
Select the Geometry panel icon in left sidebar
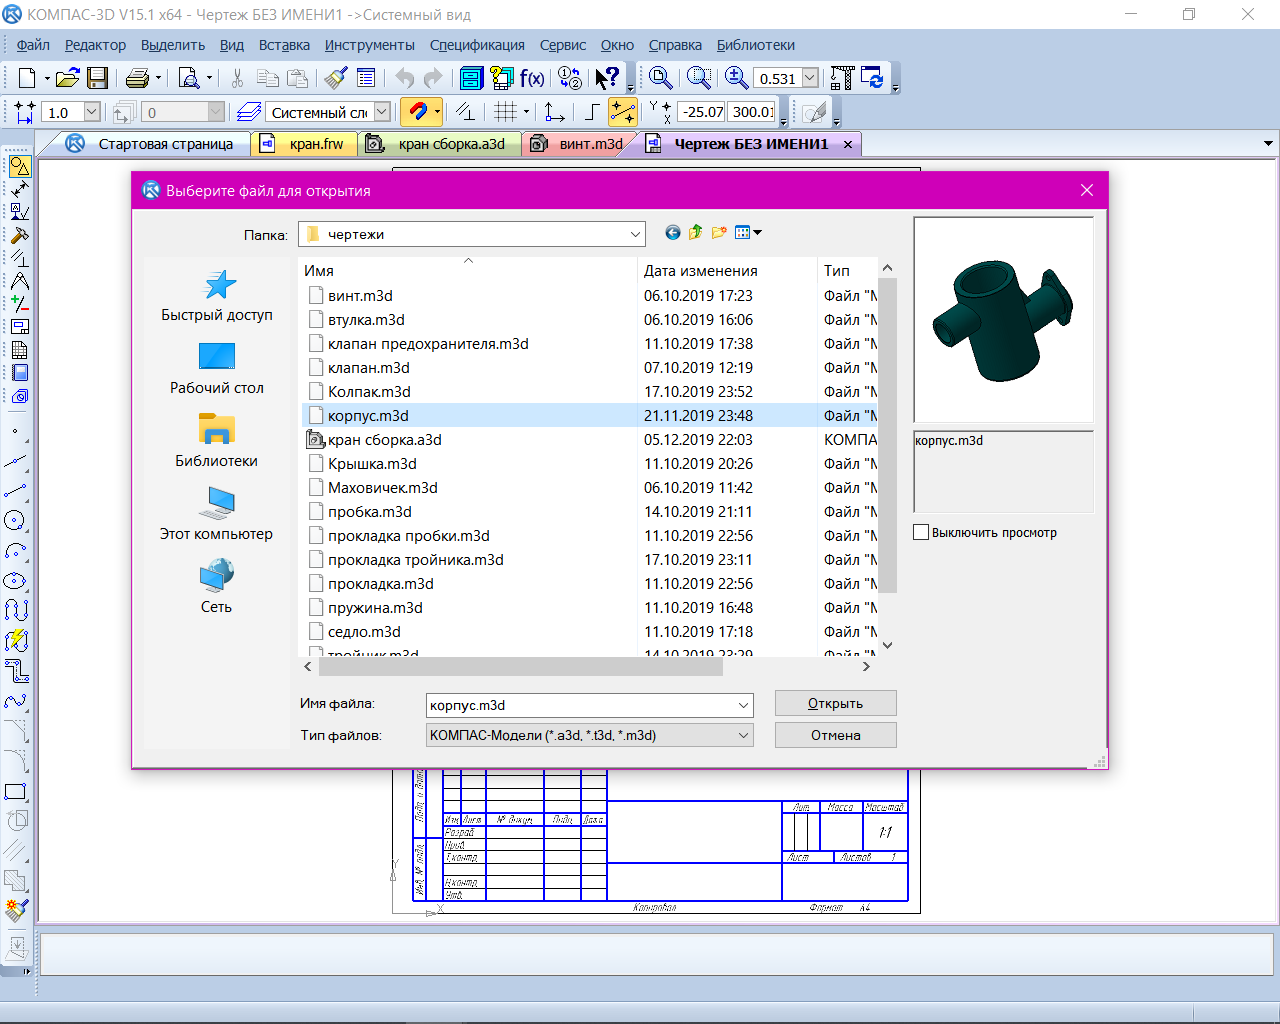(x=19, y=166)
